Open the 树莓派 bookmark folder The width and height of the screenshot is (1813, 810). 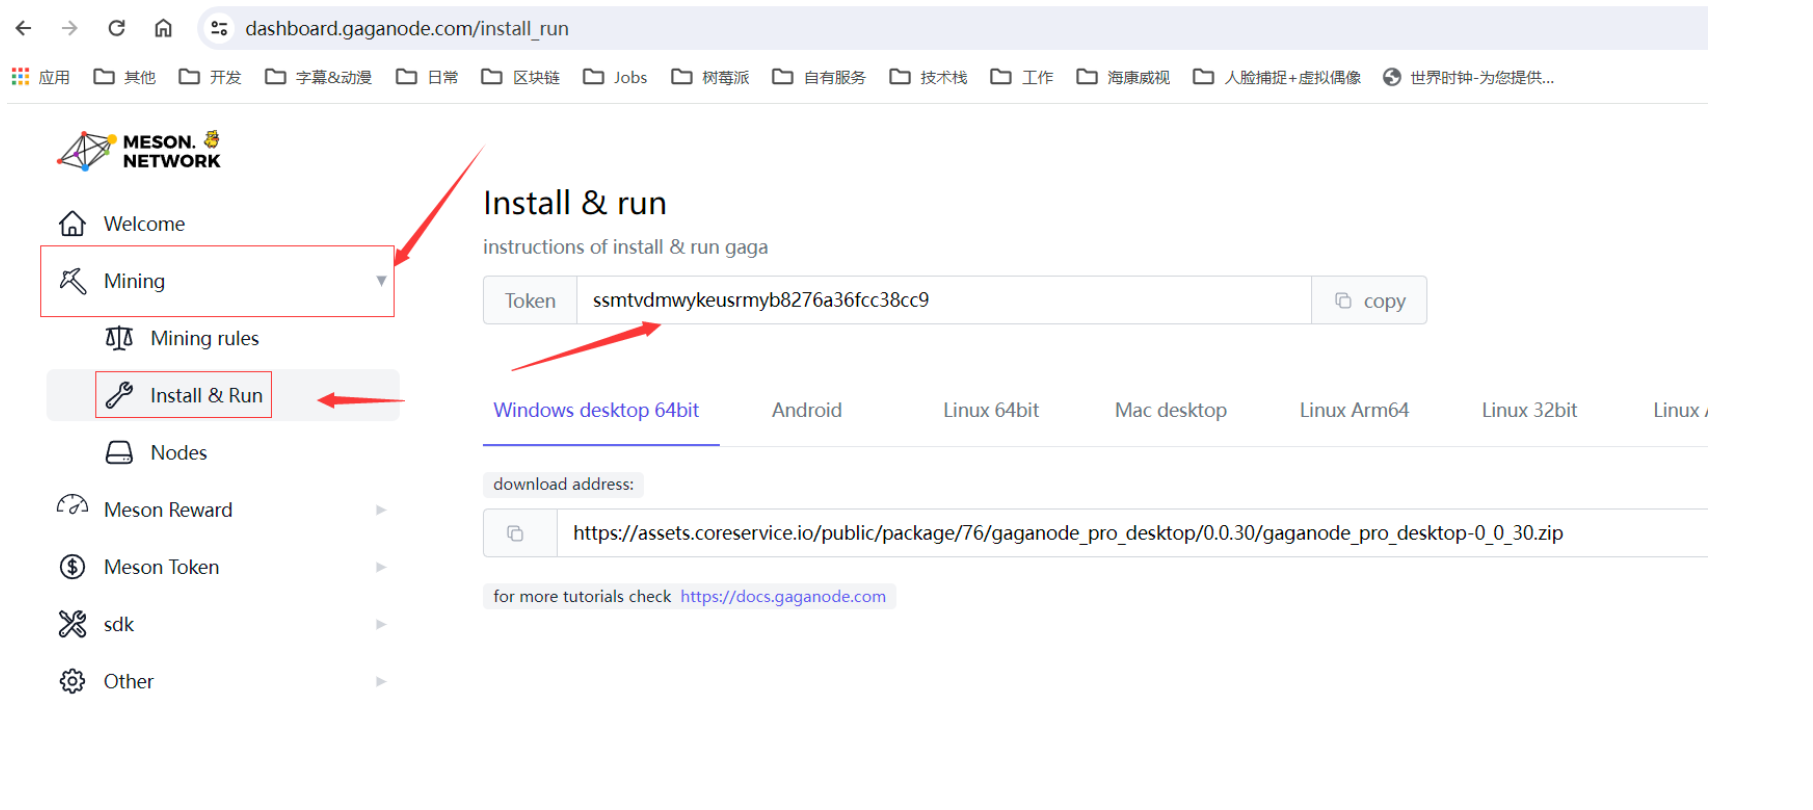point(710,77)
